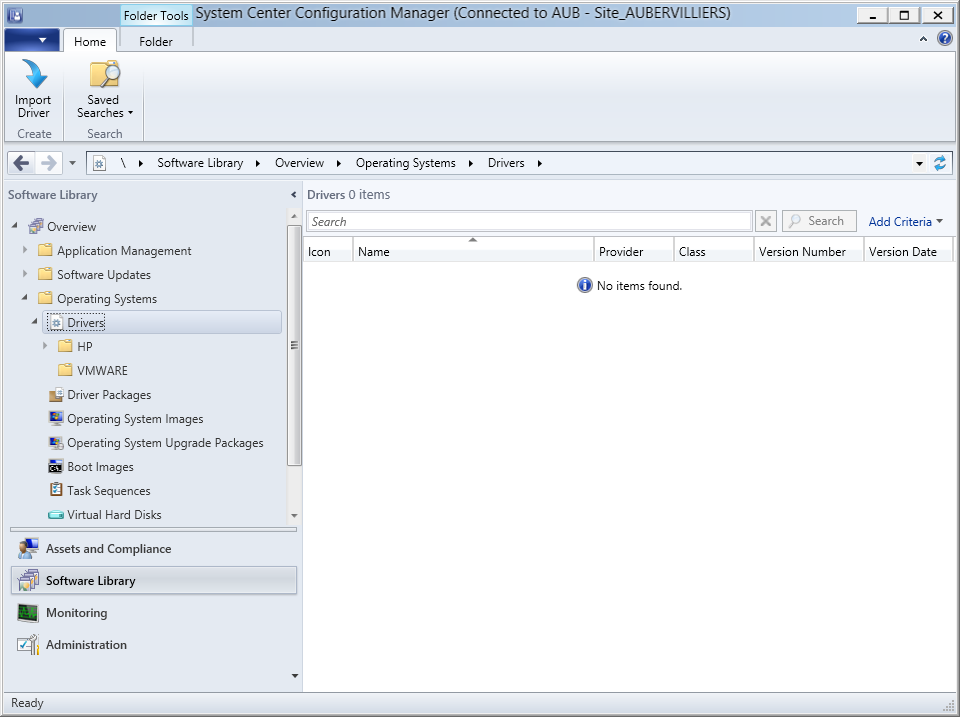This screenshot has width=960, height=717.
Task: Click the tree pane vertical scrollbar thumb
Action: (294, 345)
